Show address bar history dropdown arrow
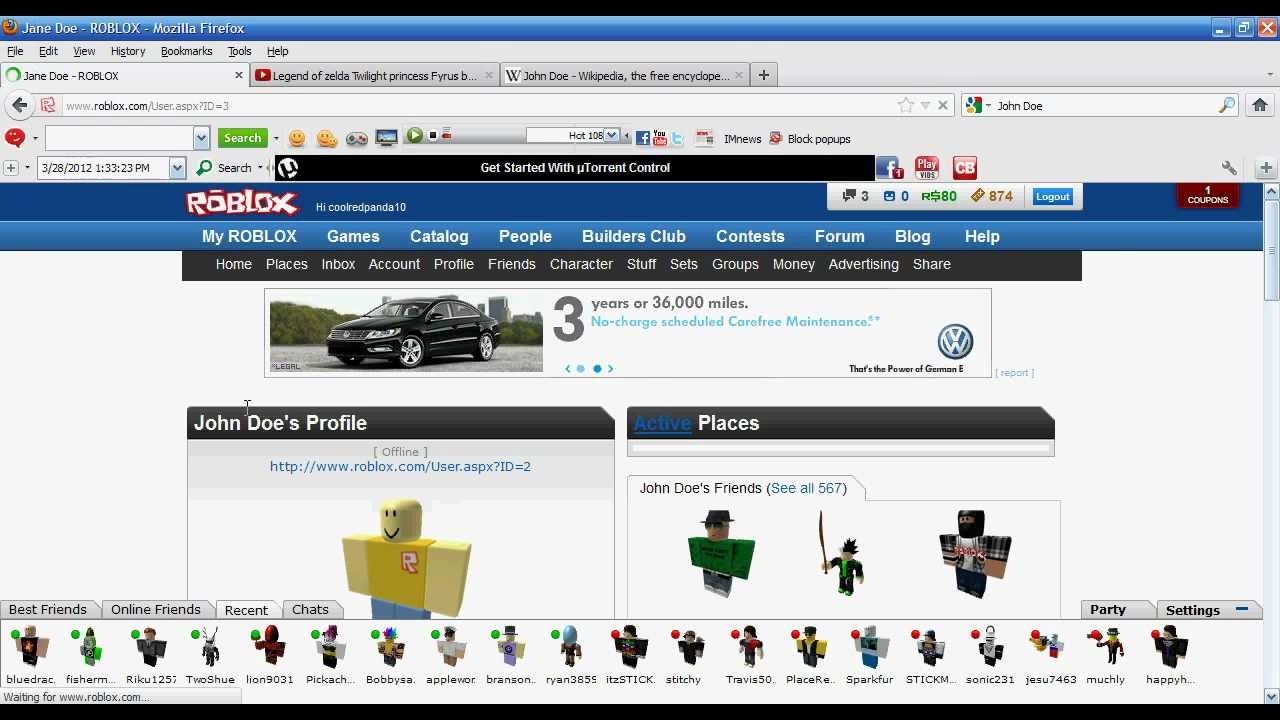This screenshot has width=1280, height=720. pos(925,105)
